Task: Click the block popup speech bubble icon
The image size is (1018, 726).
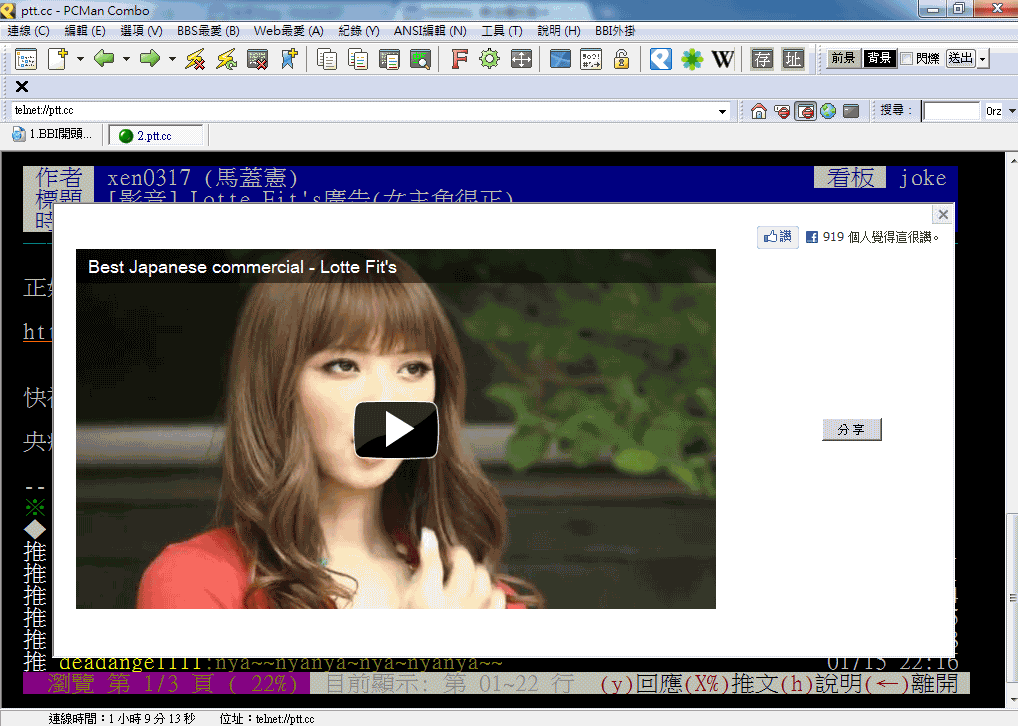Action: coord(782,111)
